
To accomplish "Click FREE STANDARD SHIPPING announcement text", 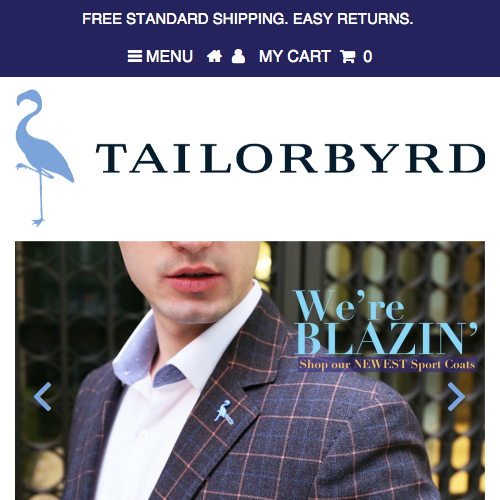I will [x=185, y=19].
